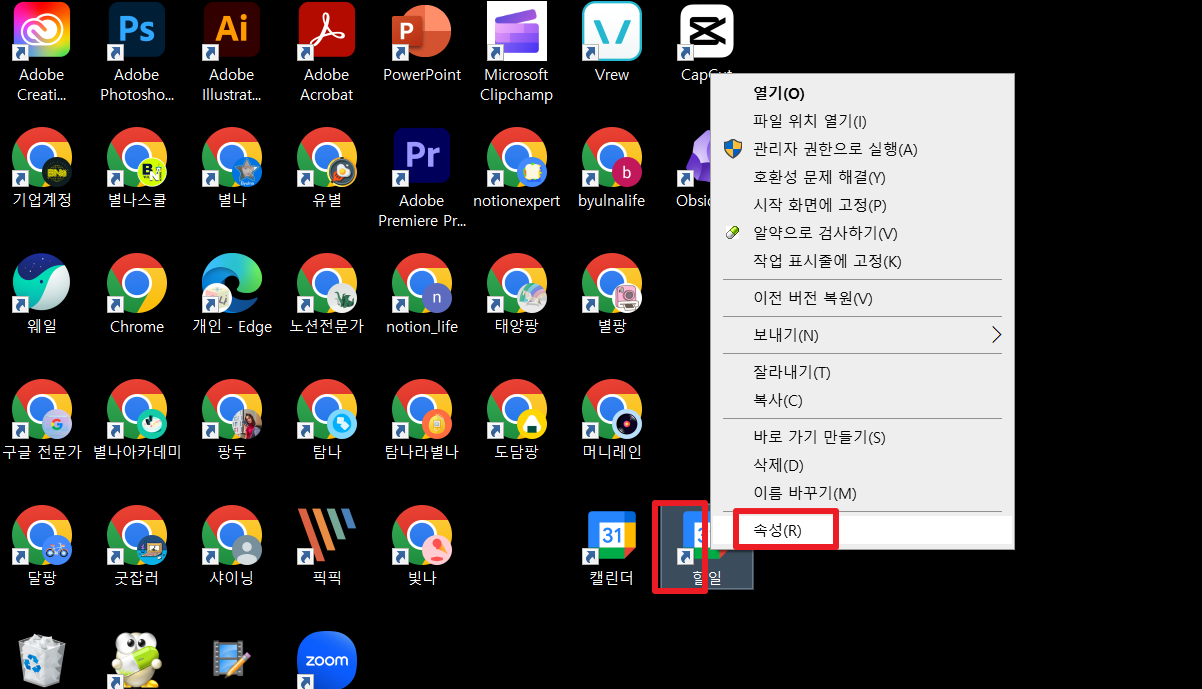This screenshot has width=1202, height=689.
Task: Choose 삭제(D) in context menu
Action: pos(862,465)
